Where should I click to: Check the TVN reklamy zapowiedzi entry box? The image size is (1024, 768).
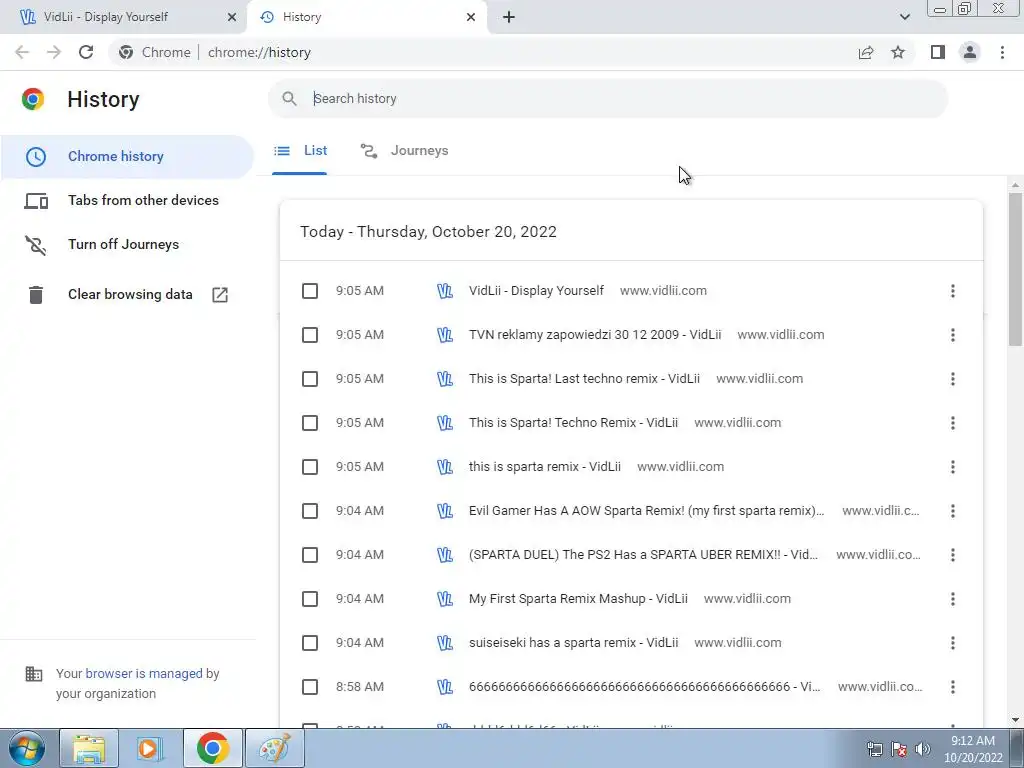tap(310, 335)
